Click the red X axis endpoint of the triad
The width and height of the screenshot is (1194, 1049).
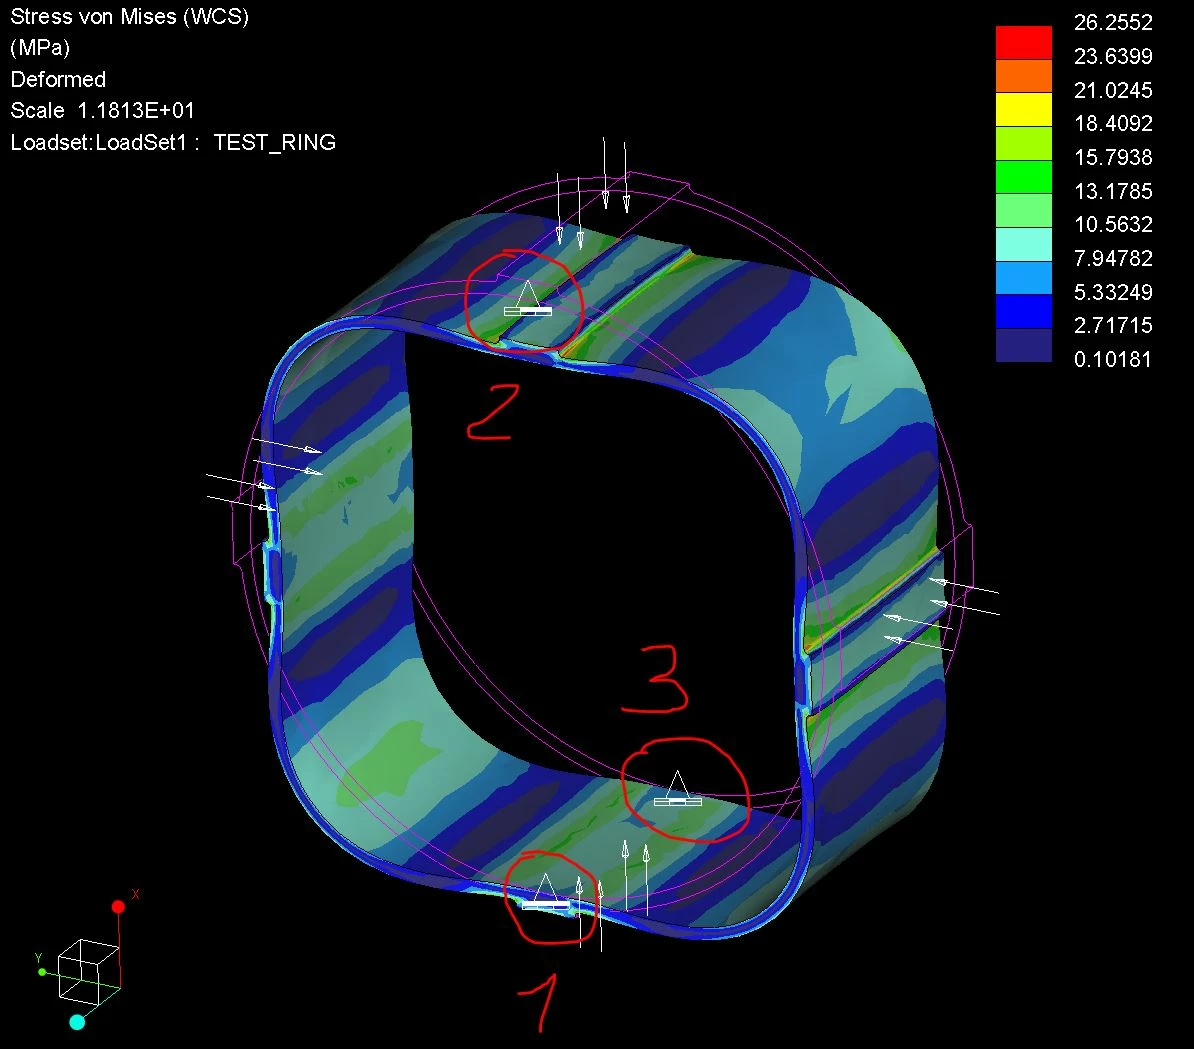pos(118,906)
